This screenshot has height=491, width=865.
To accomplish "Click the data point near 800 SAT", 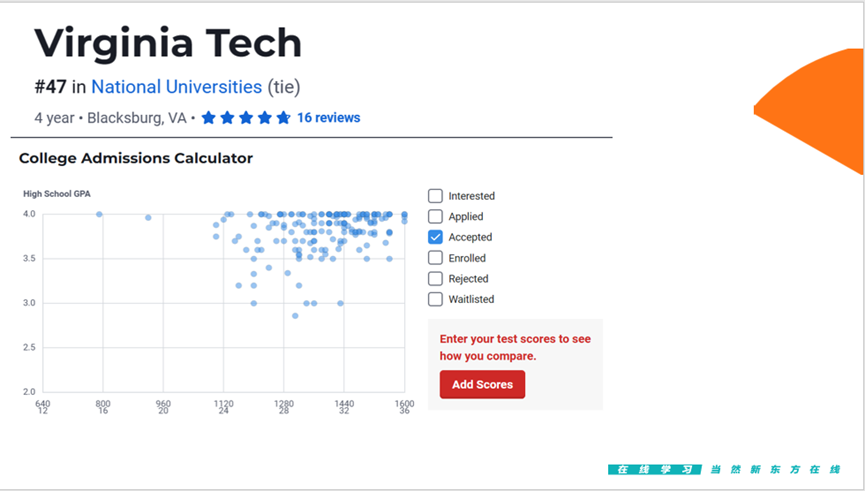I will [99, 214].
